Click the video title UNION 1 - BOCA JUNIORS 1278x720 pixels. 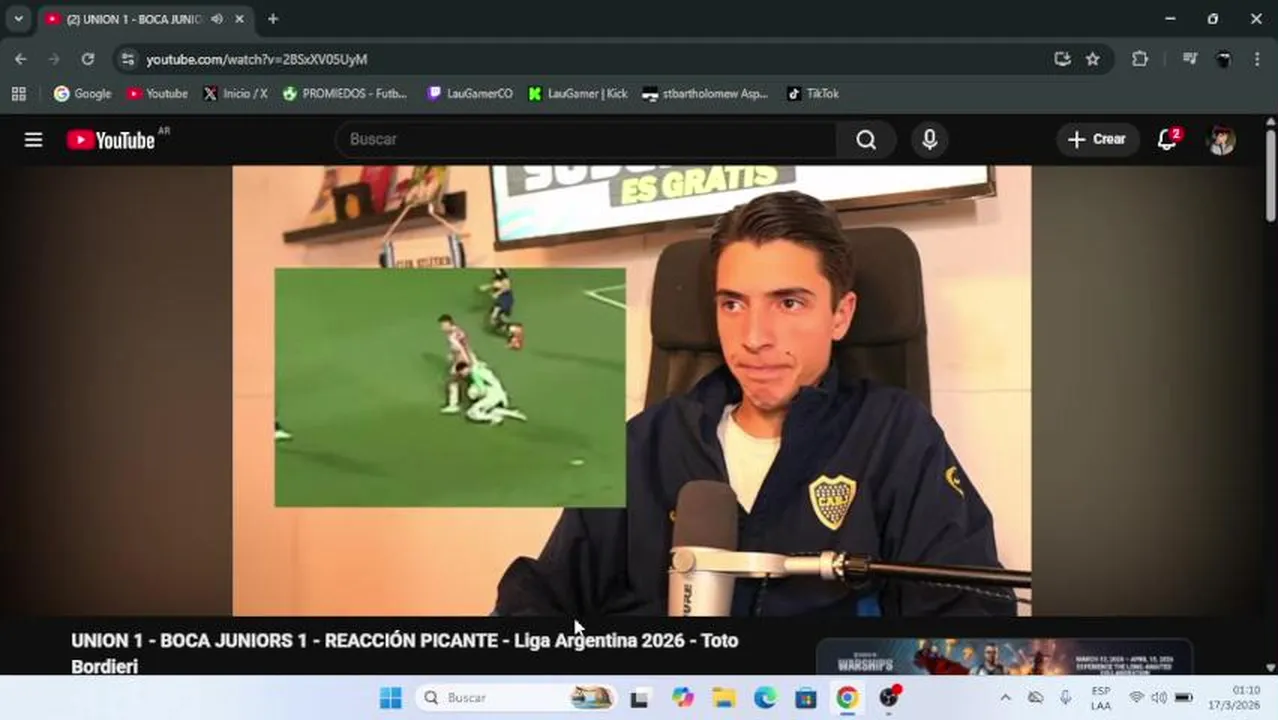coord(404,653)
